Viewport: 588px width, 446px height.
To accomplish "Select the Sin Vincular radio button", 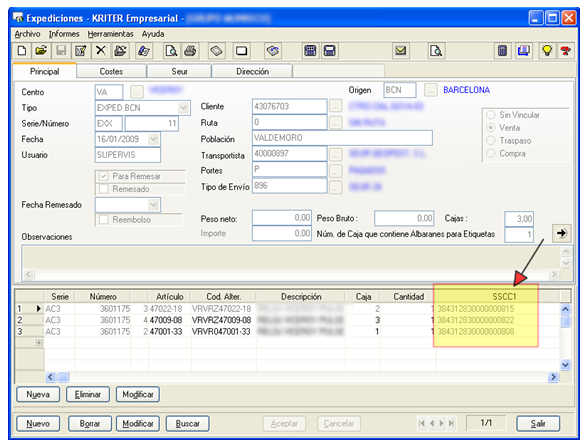I will 490,115.
